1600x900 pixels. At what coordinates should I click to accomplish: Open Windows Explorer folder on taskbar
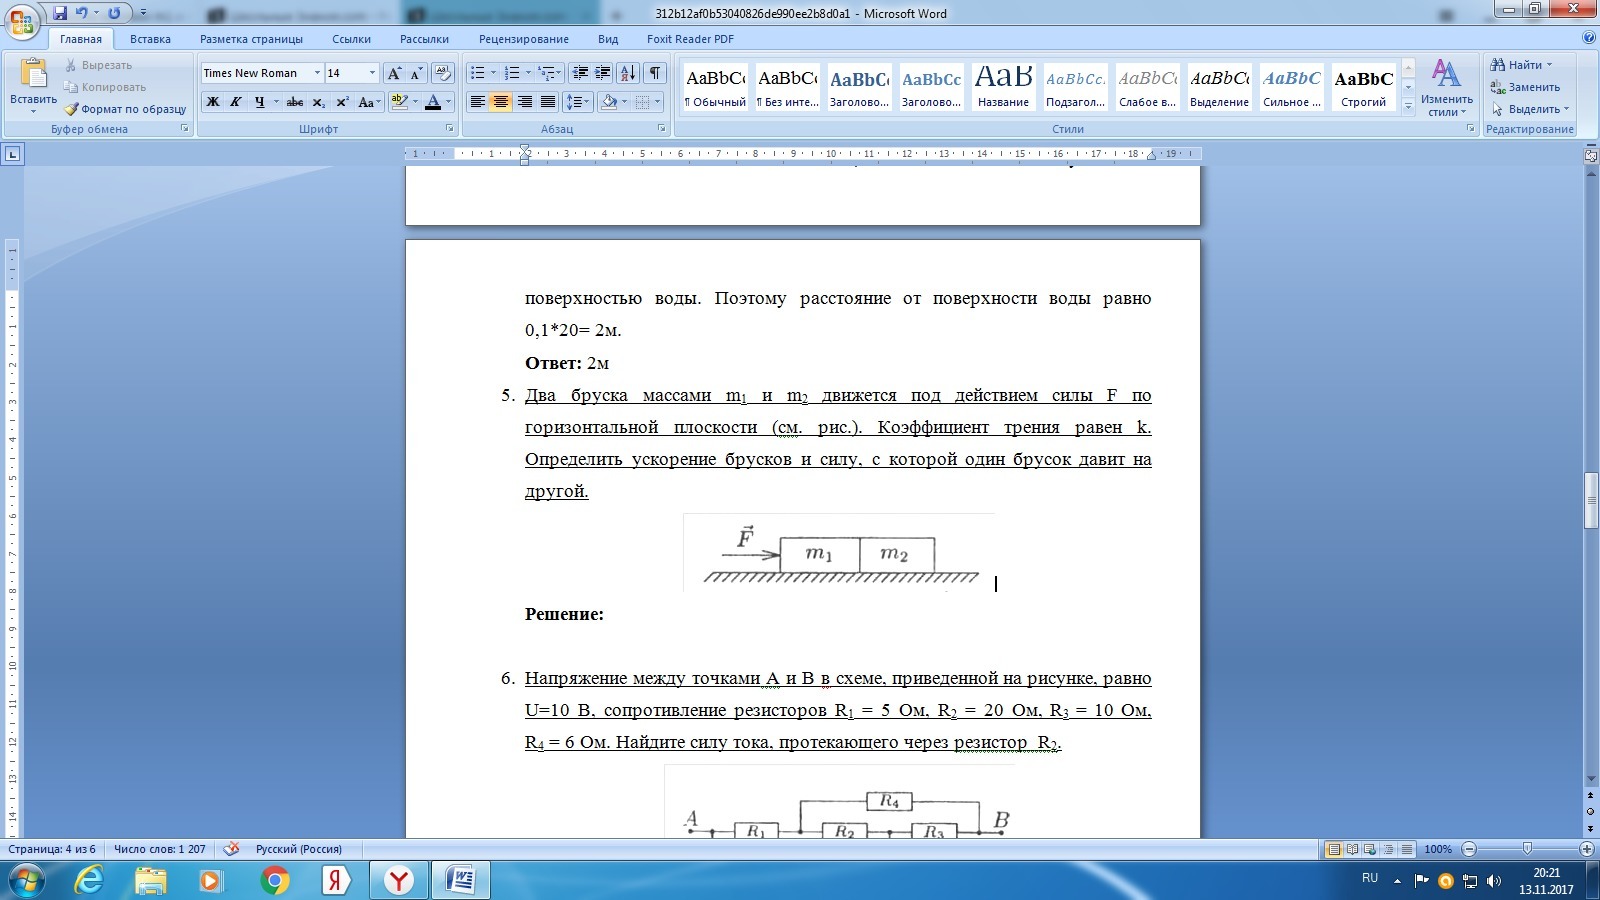click(151, 880)
